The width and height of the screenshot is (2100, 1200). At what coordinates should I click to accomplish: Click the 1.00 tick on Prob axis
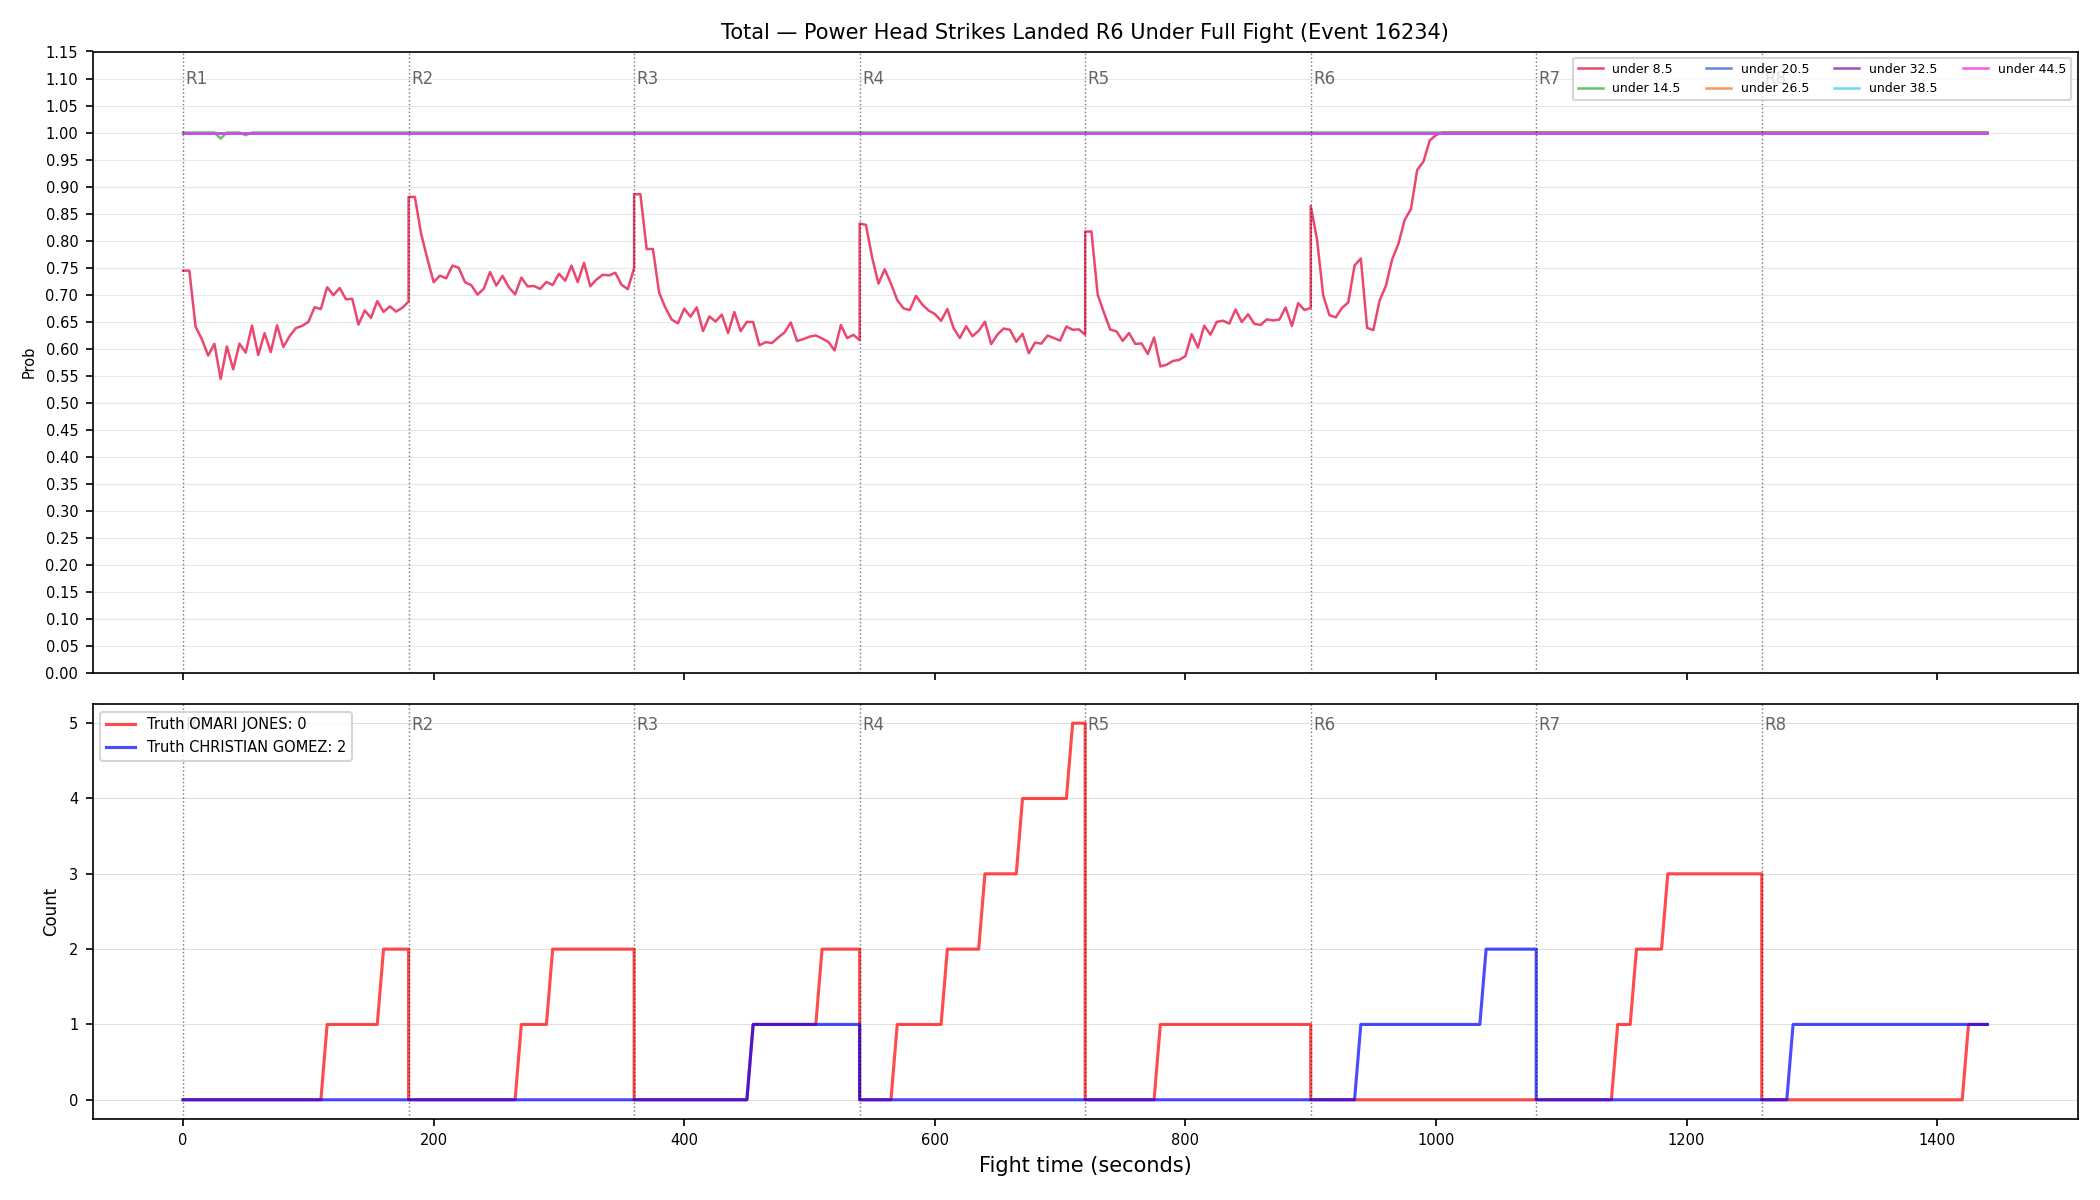click(62, 133)
